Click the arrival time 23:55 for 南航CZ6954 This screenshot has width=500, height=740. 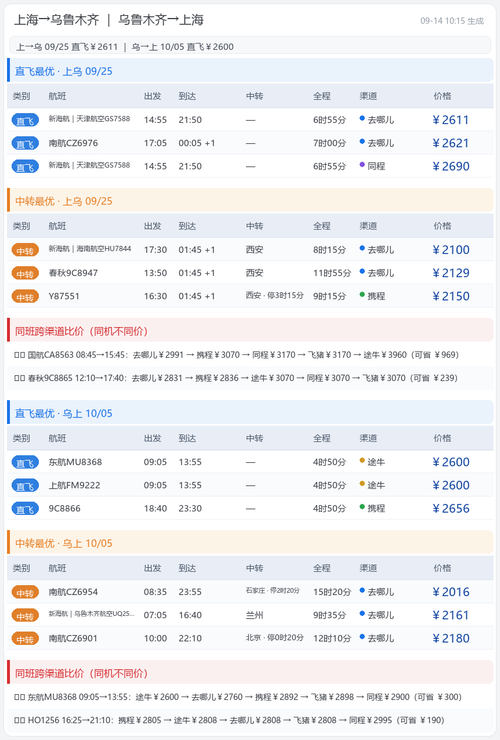[190, 592]
